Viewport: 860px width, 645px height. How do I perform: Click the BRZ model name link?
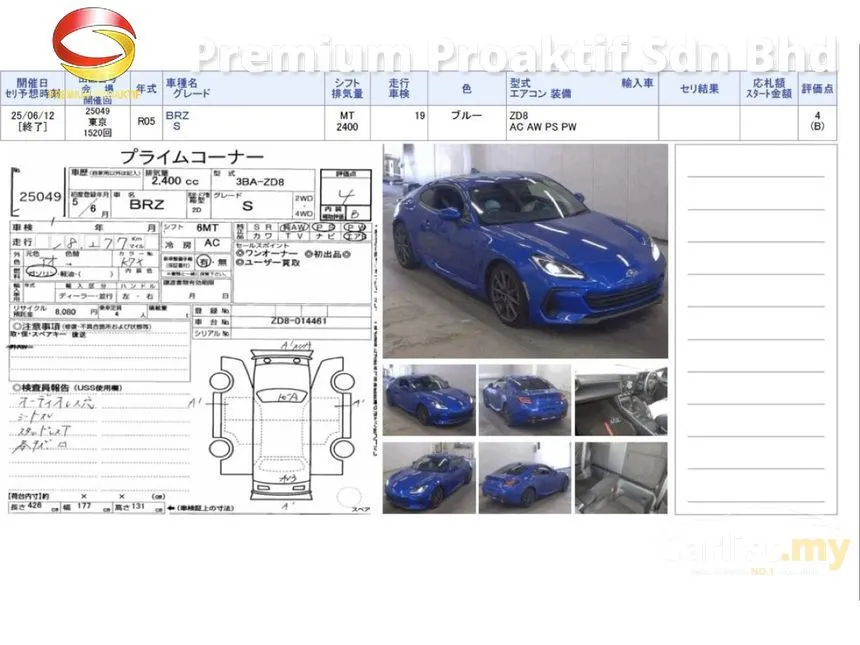pos(177,116)
